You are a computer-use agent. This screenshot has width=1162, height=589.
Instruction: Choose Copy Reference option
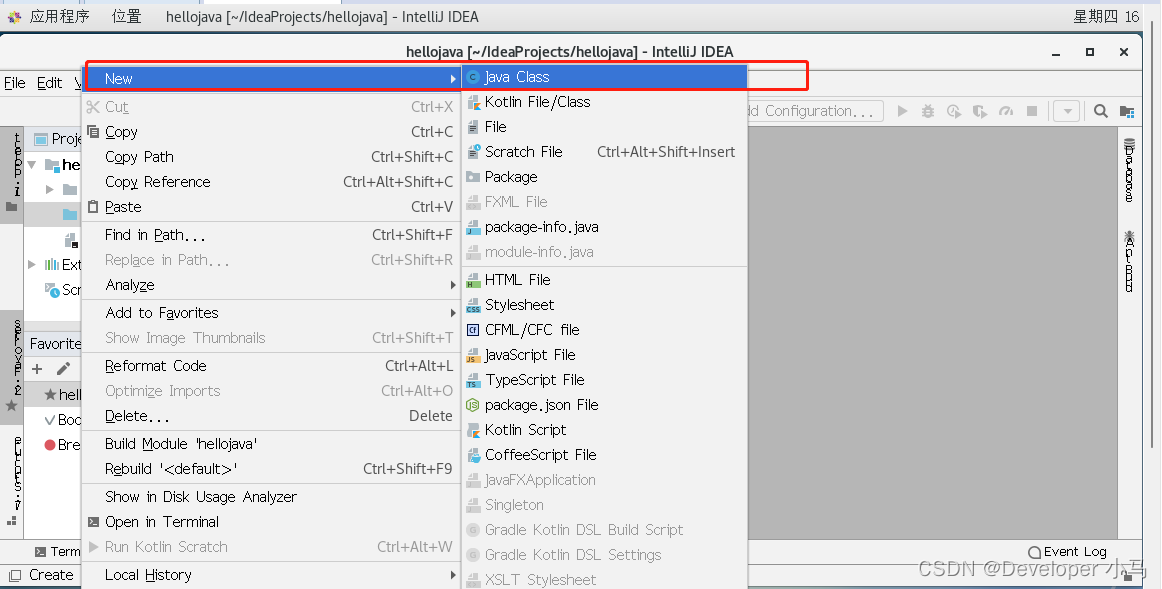click(x=271, y=182)
